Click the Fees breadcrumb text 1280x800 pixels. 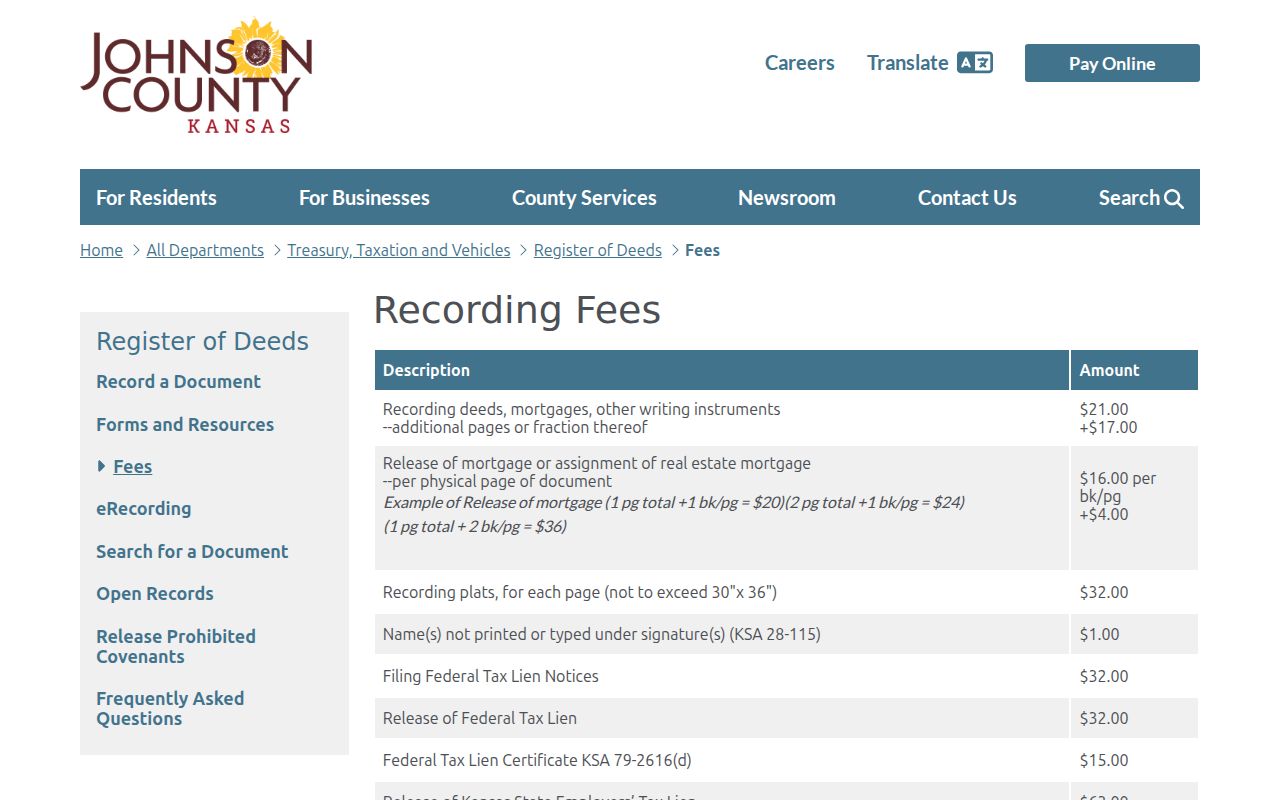(x=702, y=250)
